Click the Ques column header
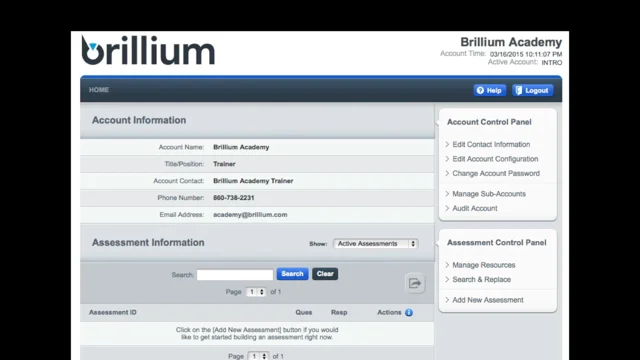 click(304, 312)
